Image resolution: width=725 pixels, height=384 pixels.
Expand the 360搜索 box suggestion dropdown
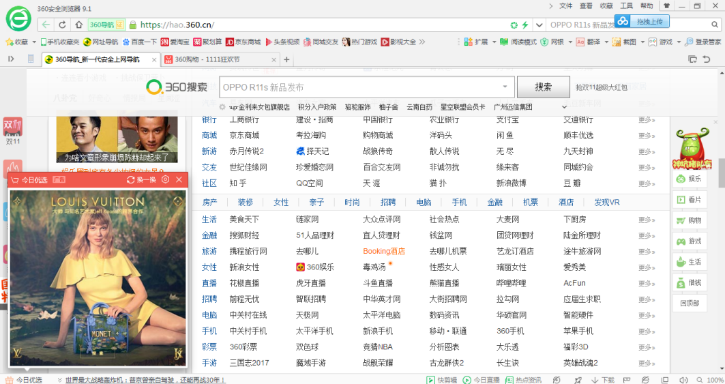point(505,87)
